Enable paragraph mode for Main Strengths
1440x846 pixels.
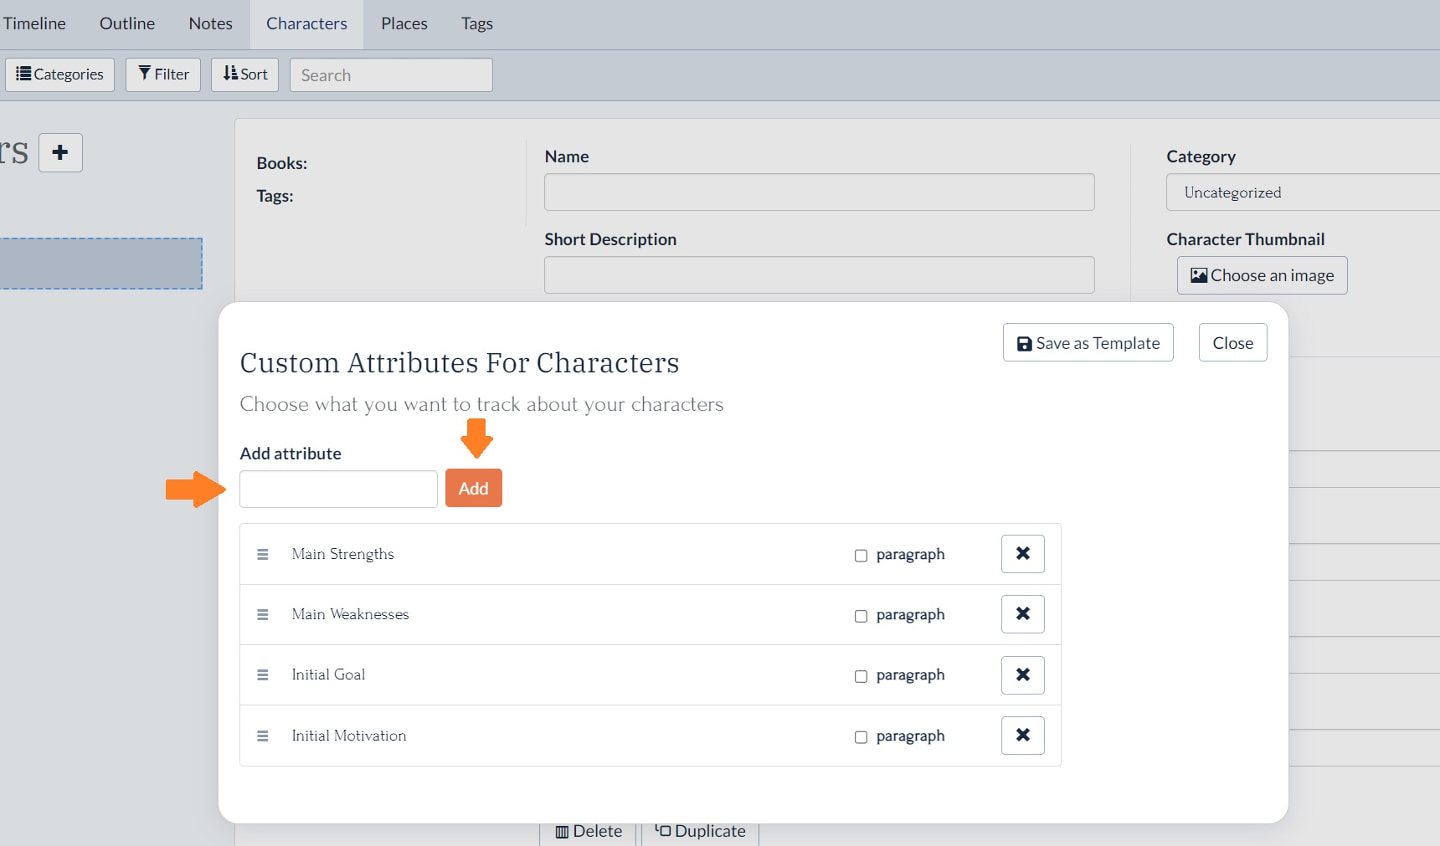pyautogui.click(x=861, y=555)
